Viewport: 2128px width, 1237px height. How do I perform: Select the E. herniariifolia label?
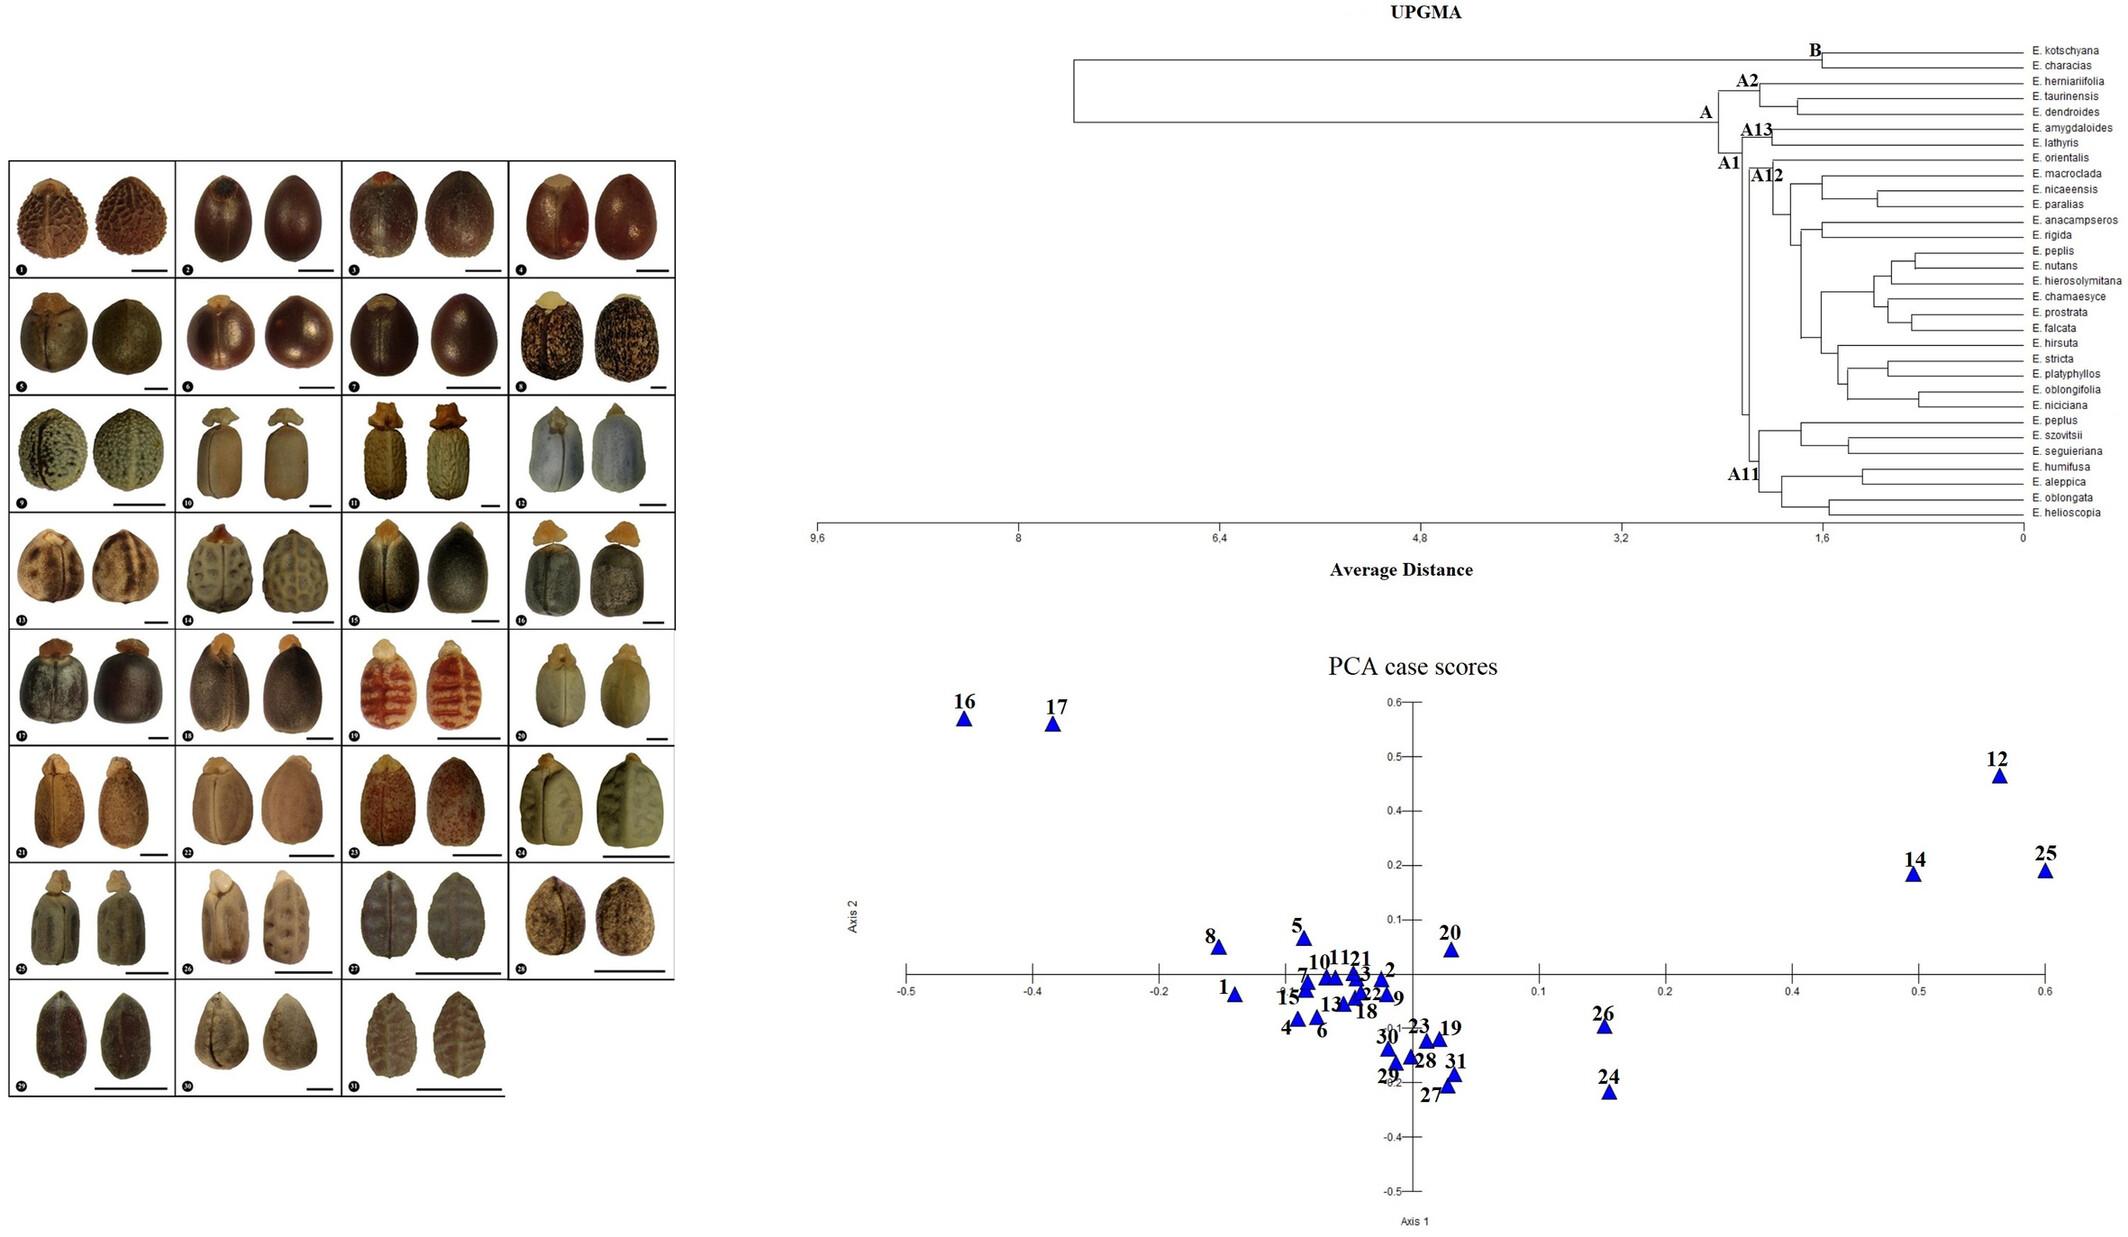(2067, 82)
